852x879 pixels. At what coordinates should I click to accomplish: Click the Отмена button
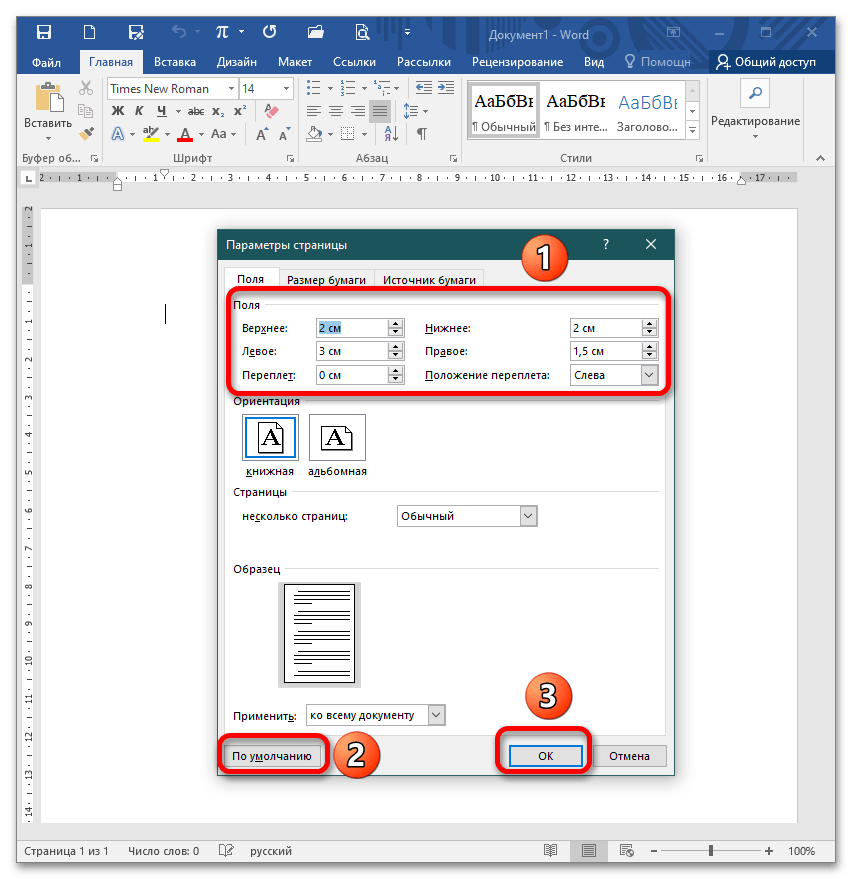(629, 756)
